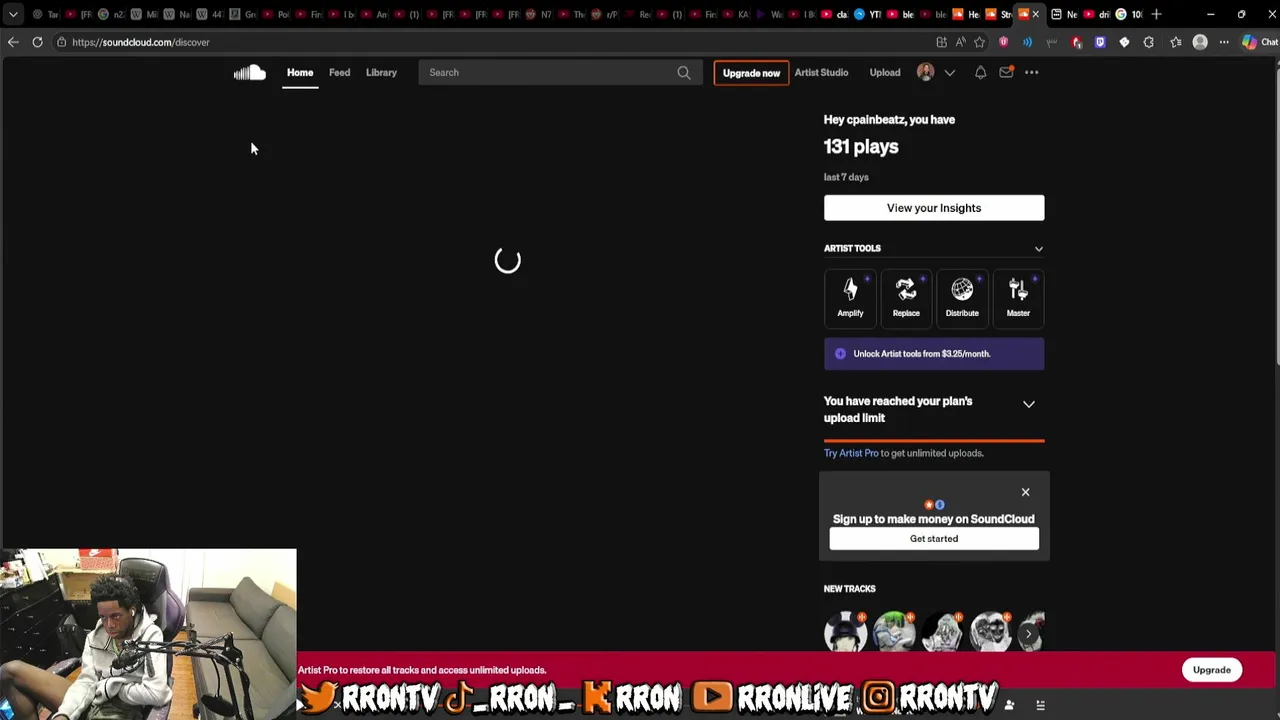Viewport: 1280px width, 720px height.
Task: Open the SoundCloud three-dot more menu
Action: (x=1031, y=72)
